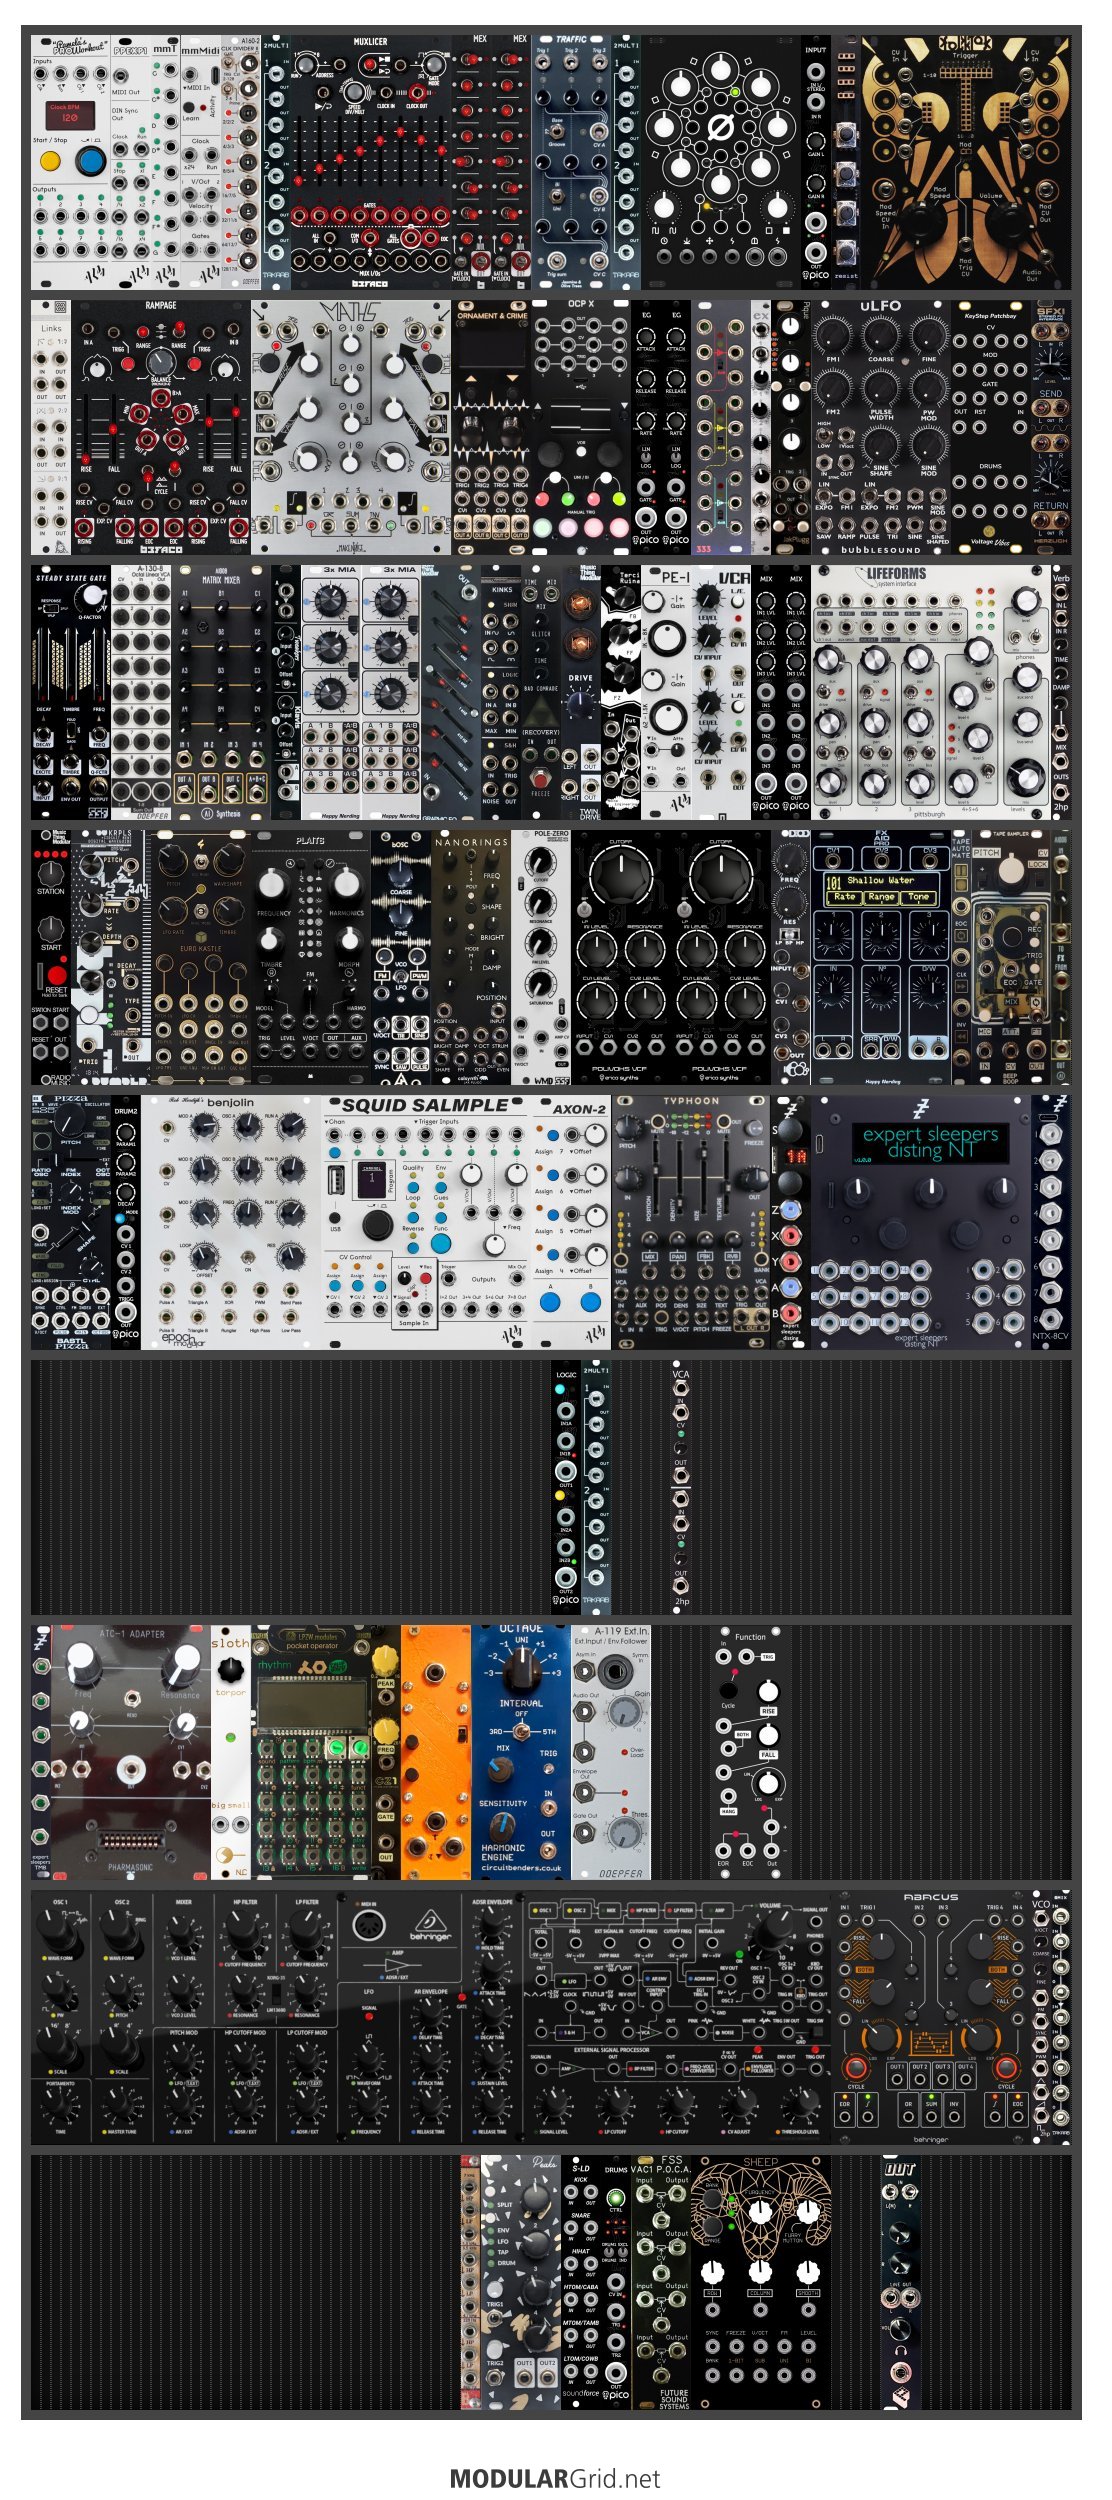Viewport: 1112px width, 2500px height.
Task: Select the pocket operator rhythm module
Action: [x=311, y=1753]
